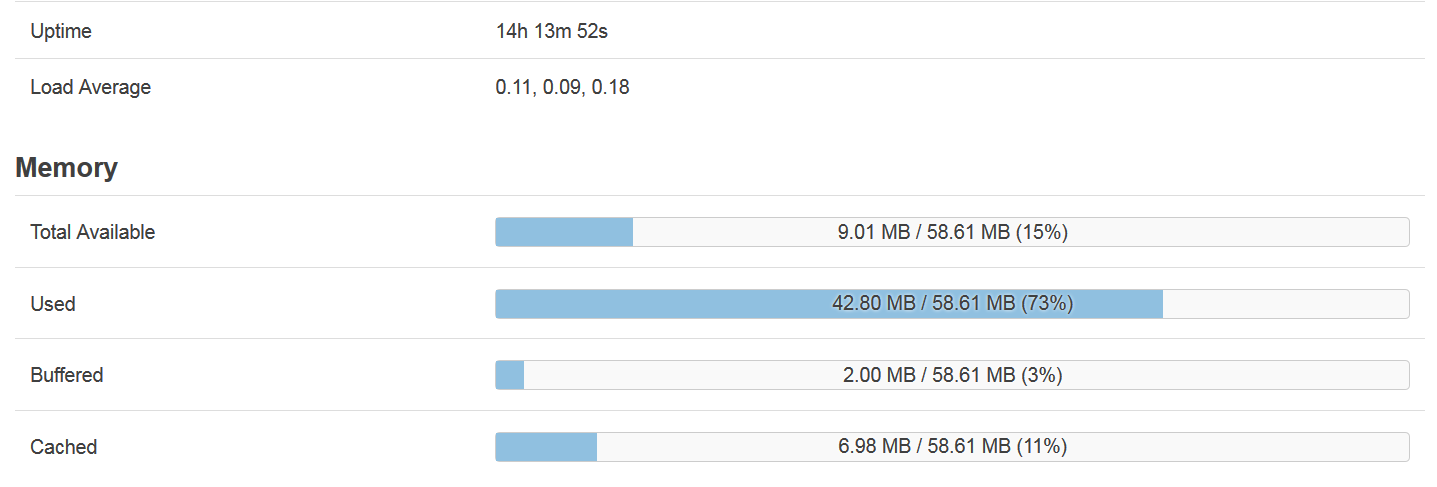Click the load average values 0.11, 0.09, 0.18
Viewport: 1437px width, 487px height.
tap(563, 87)
